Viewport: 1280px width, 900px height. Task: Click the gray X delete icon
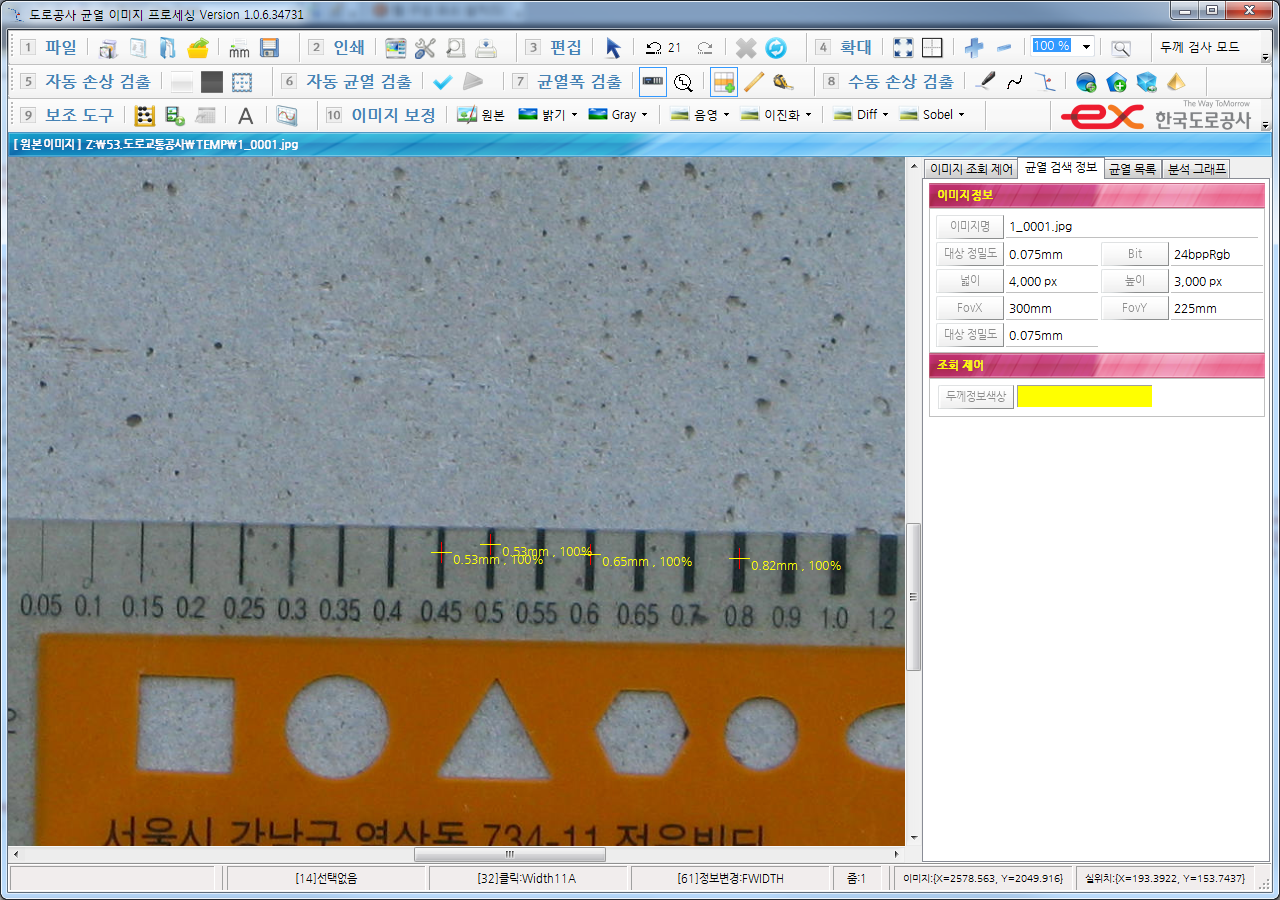[x=746, y=48]
